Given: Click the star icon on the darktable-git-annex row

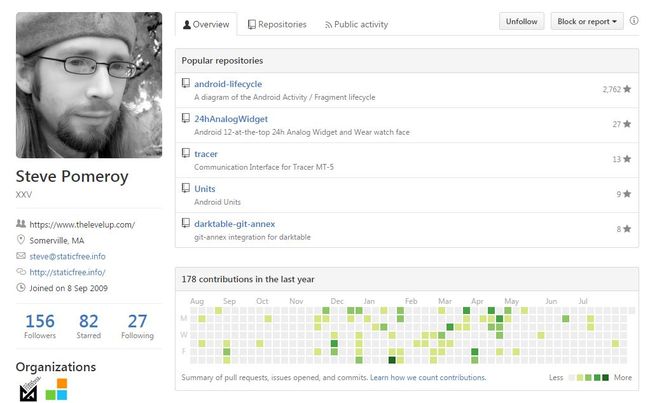Looking at the screenshot, I should [627, 228].
